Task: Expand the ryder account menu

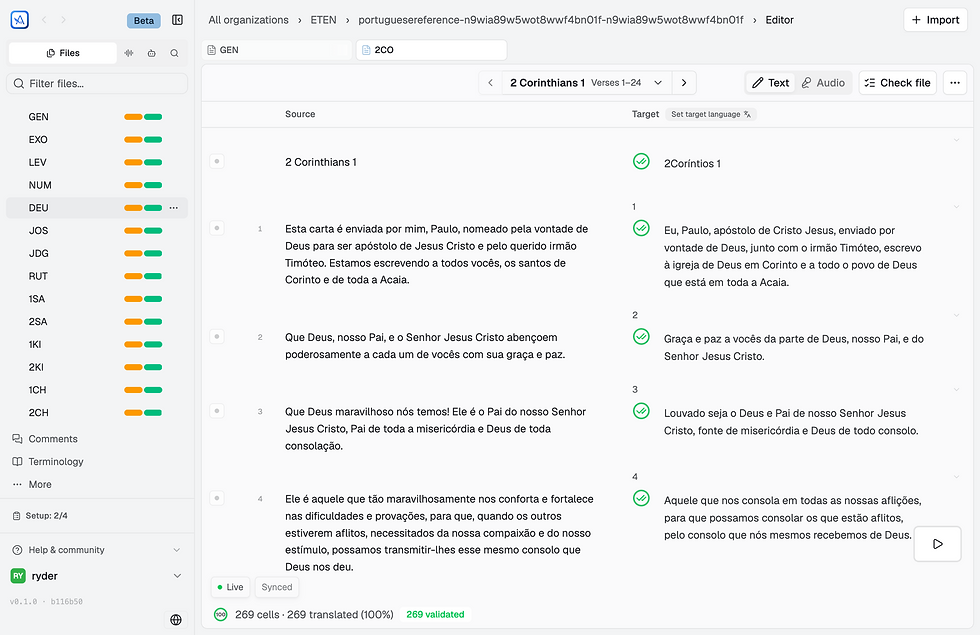Action: (x=97, y=576)
